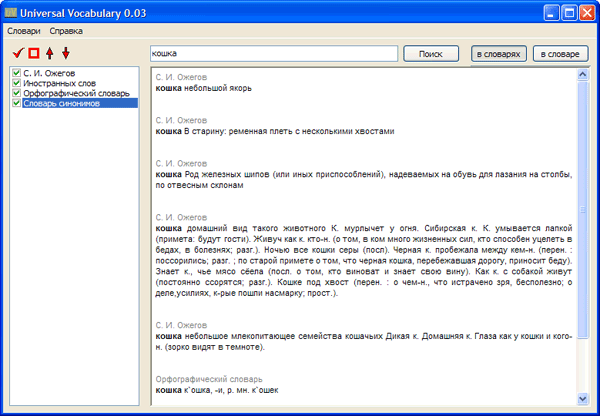Click the scrollbar down arrow in results

tap(582, 399)
